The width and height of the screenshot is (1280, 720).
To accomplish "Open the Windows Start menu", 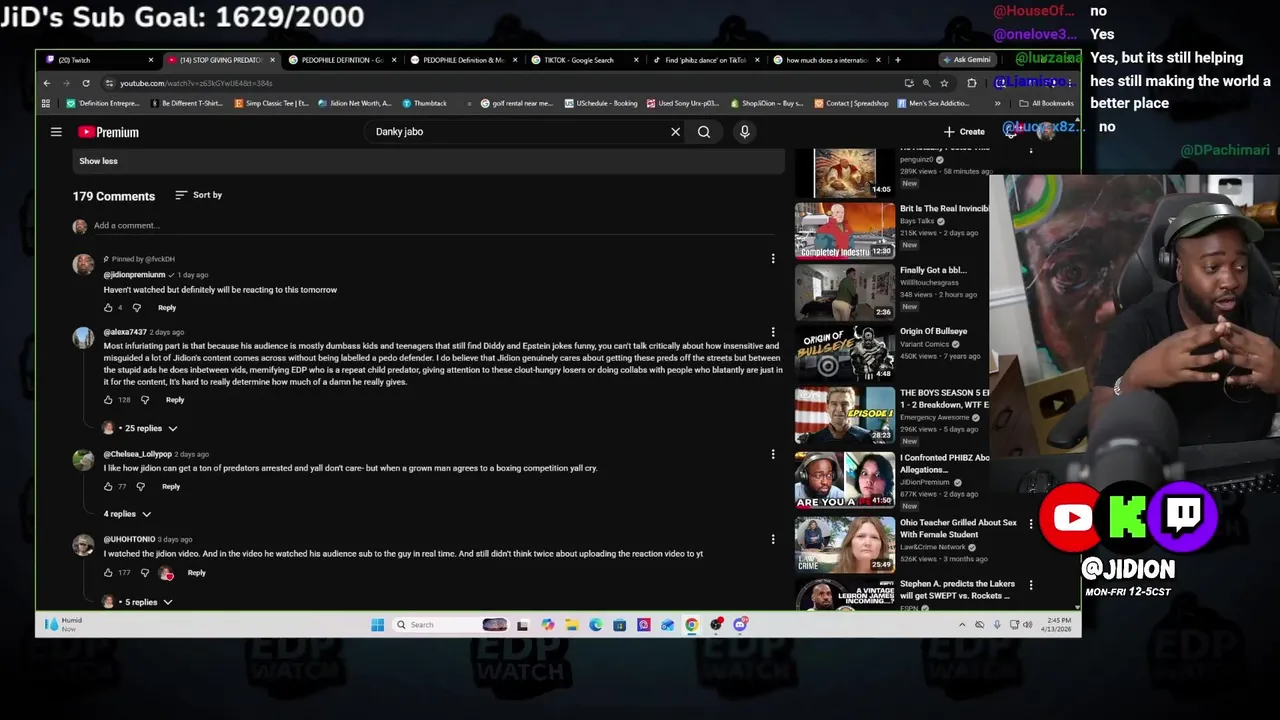I will [377, 625].
